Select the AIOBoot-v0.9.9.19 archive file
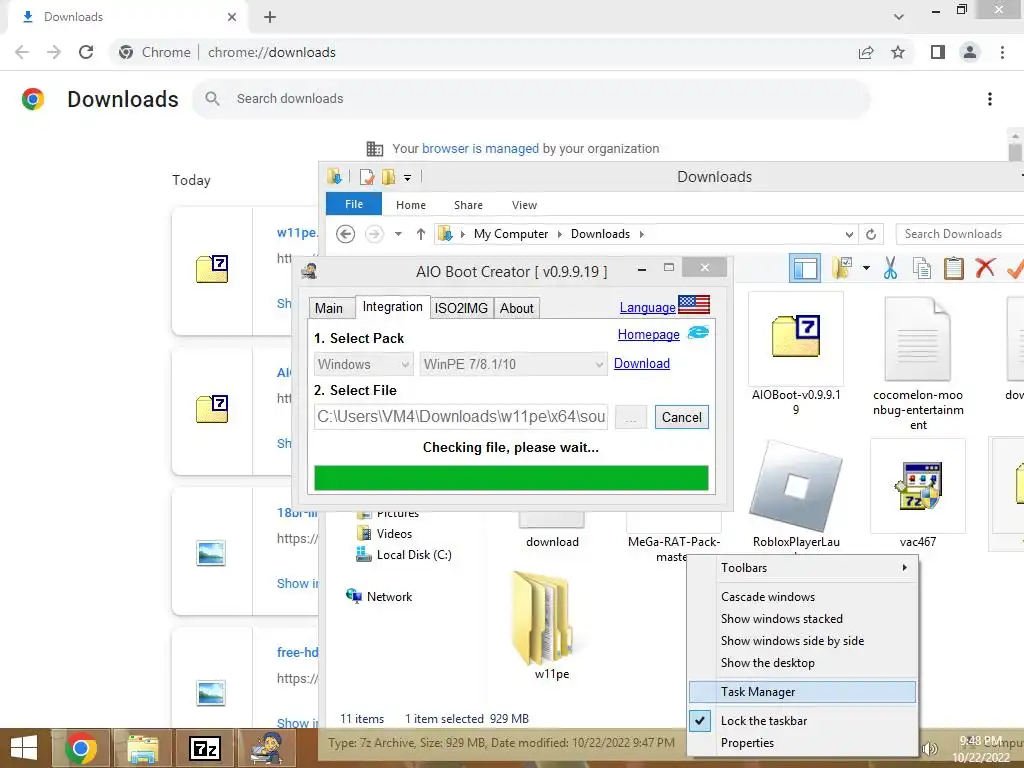The width and height of the screenshot is (1024, 768). click(795, 355)
